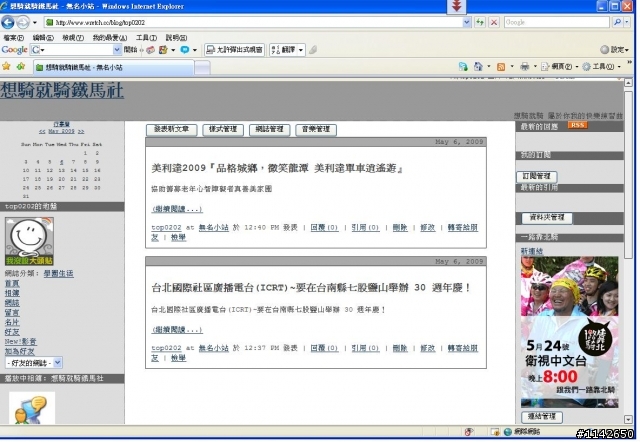The image size is (640, 442).
Task: Open a new blank tab
Action: coord(202,68)
